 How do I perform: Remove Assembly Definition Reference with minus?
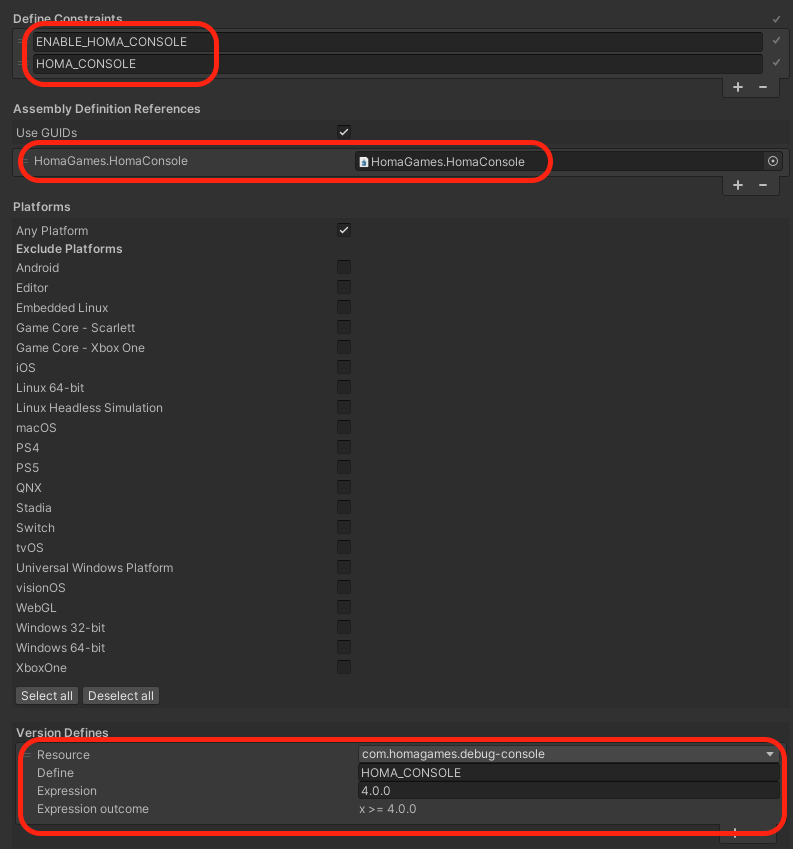tap(763, 185)
